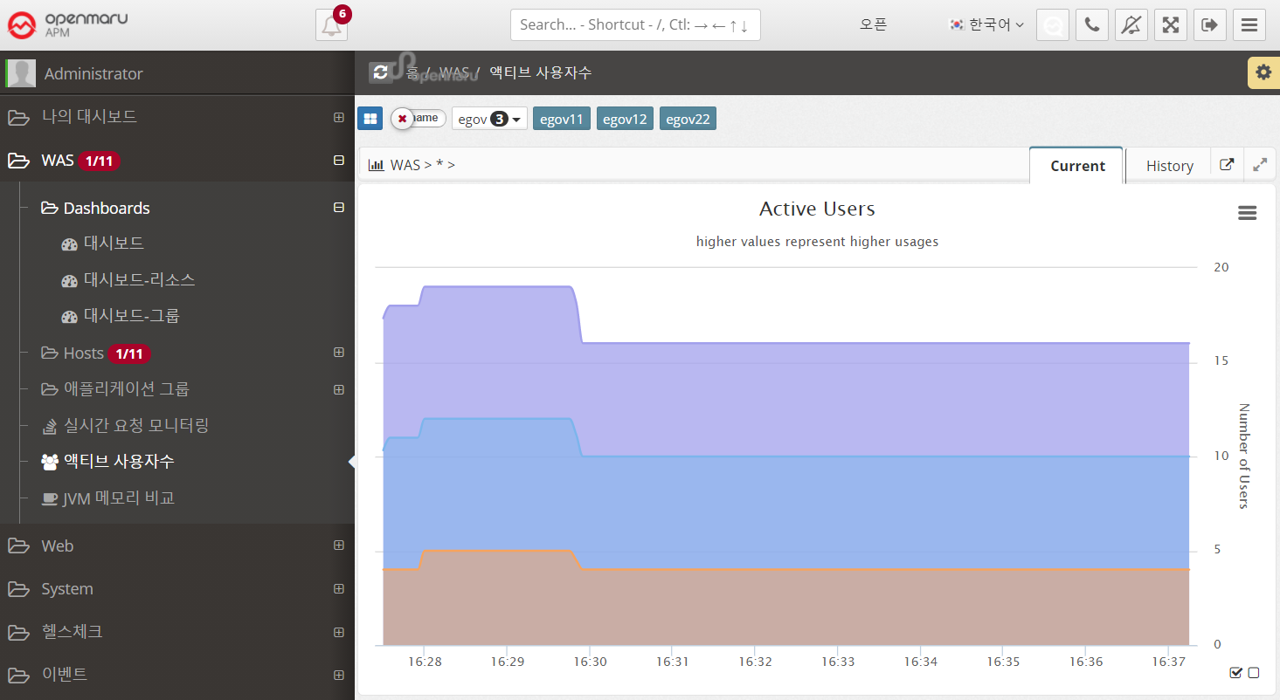Click the phone contact icon

point(1092,25)
